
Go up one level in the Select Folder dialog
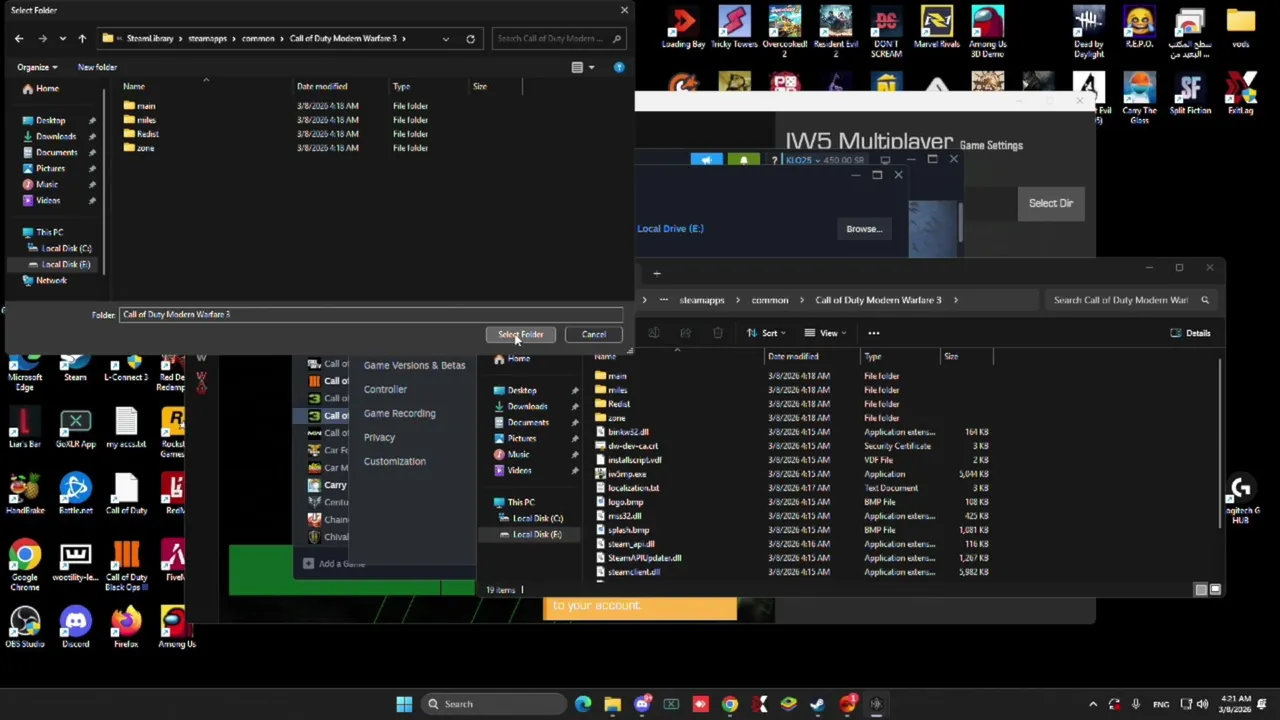point(82,38)
